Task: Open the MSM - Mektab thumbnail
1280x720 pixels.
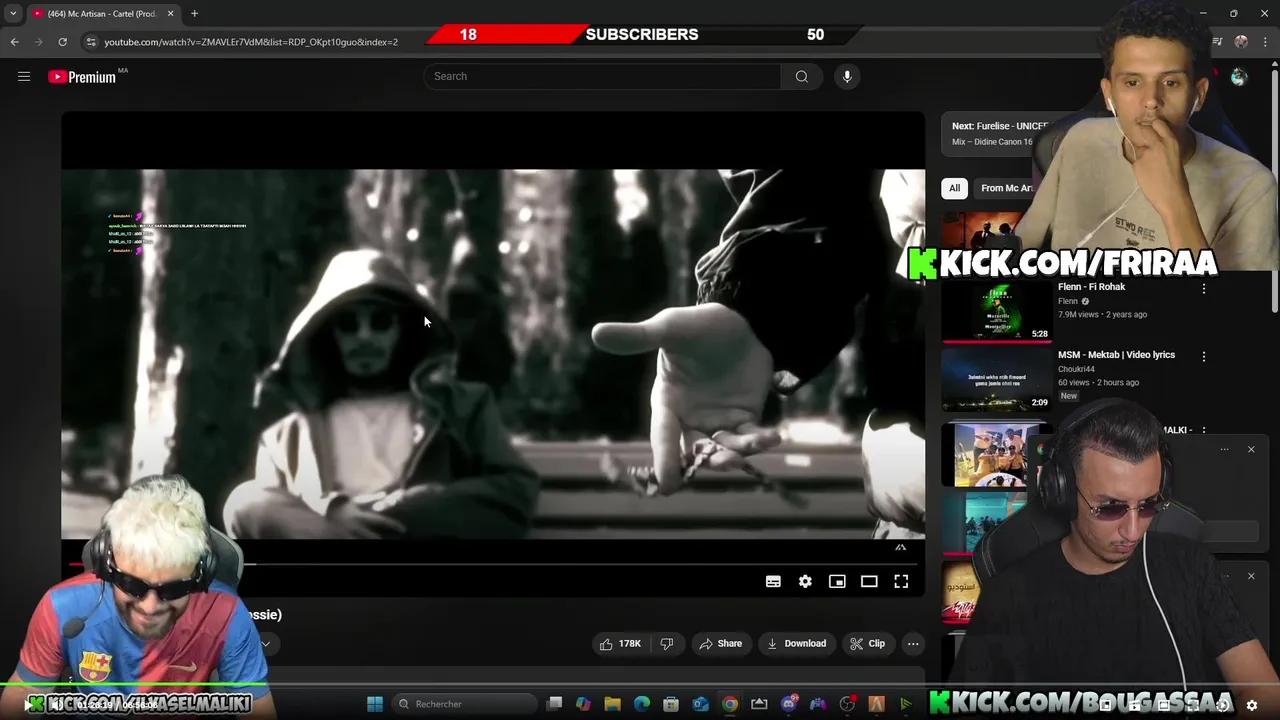Action: (x=996, y=380)
